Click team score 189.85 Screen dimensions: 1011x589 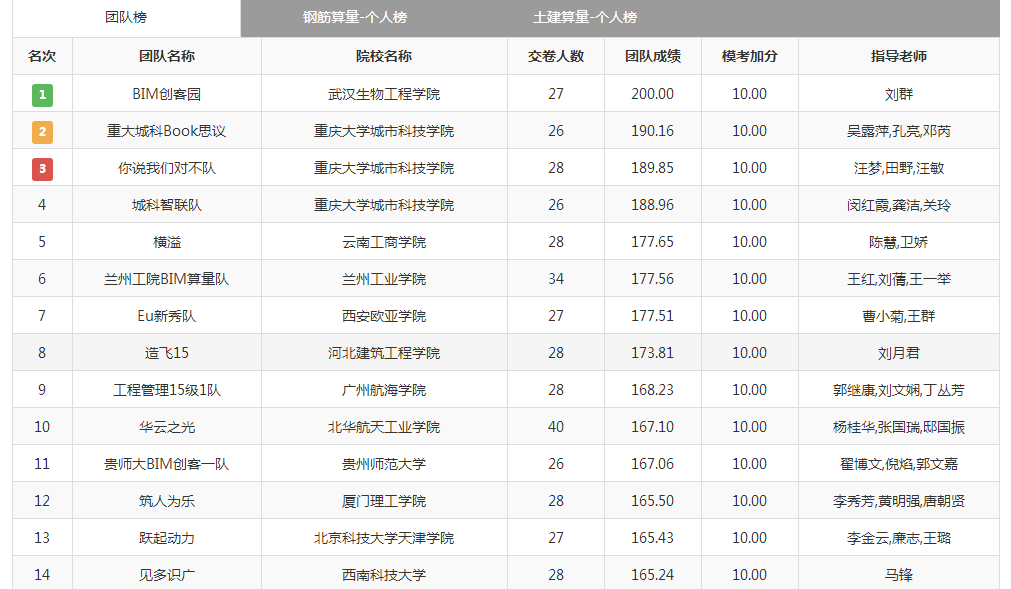pyautogui.click(x=653, y=168)
